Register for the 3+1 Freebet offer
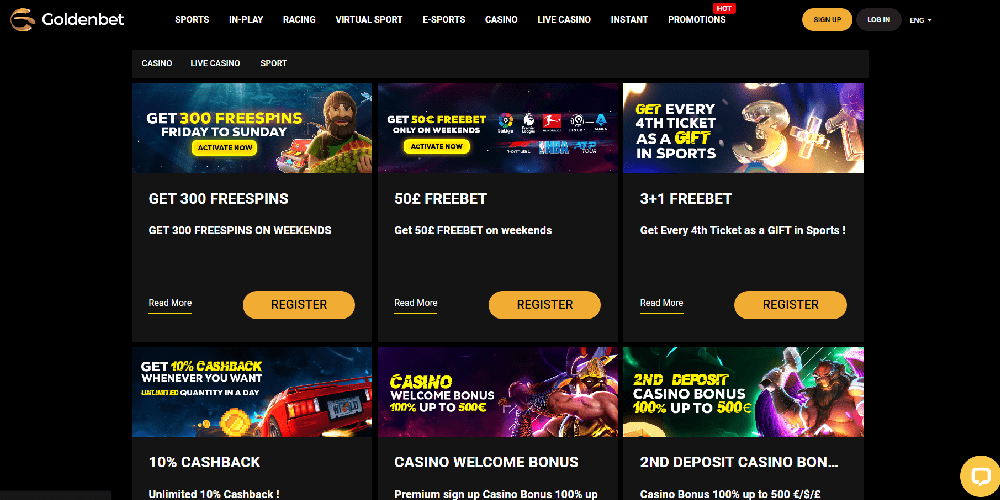The width and height of the screenshot is (1000, 500). click(x=790, y=305)
